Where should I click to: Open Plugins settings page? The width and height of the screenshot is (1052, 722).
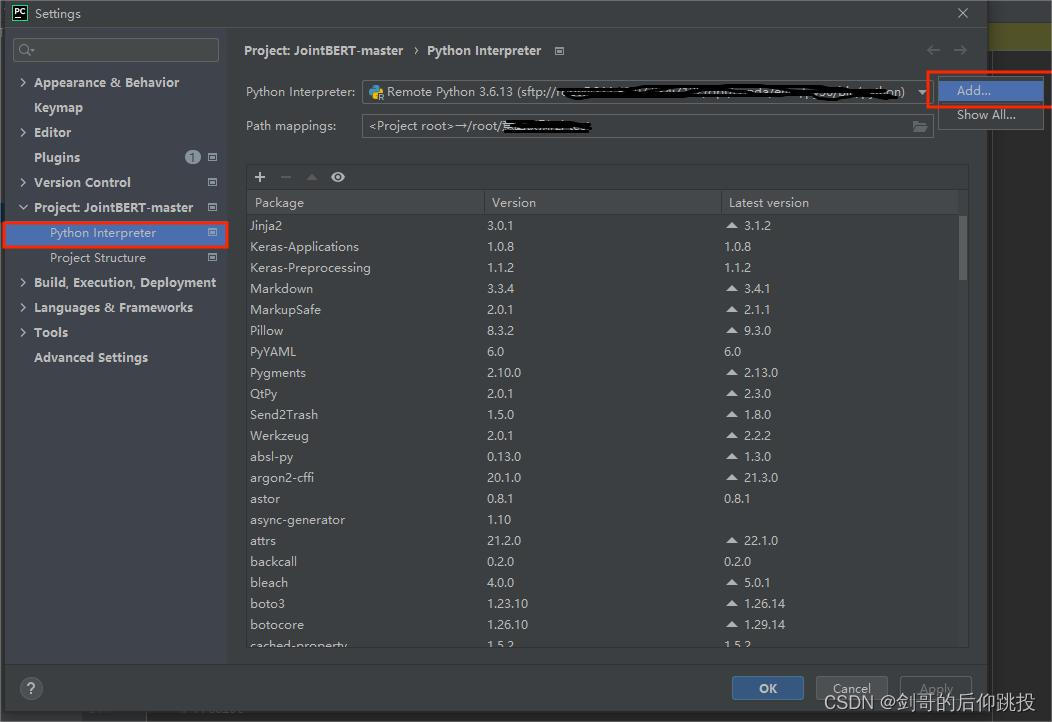point(57,157)
